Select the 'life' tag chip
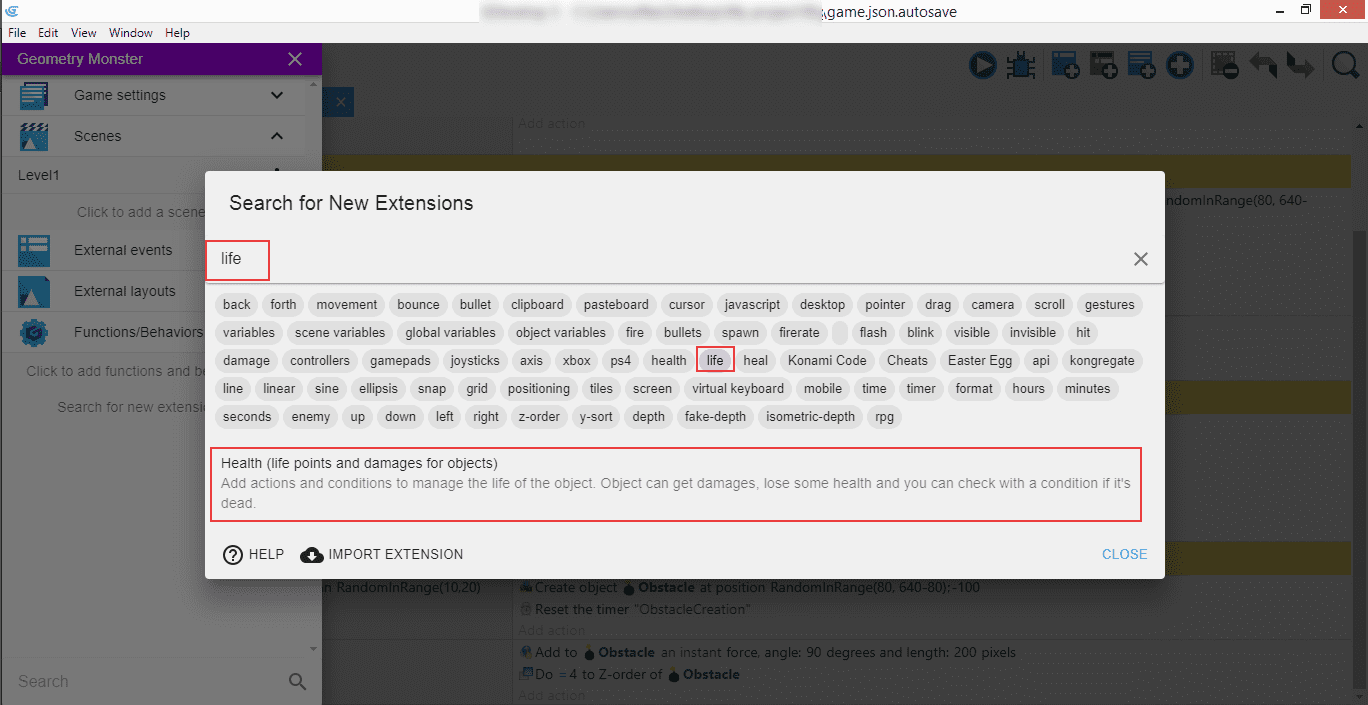 coord(715,360)
